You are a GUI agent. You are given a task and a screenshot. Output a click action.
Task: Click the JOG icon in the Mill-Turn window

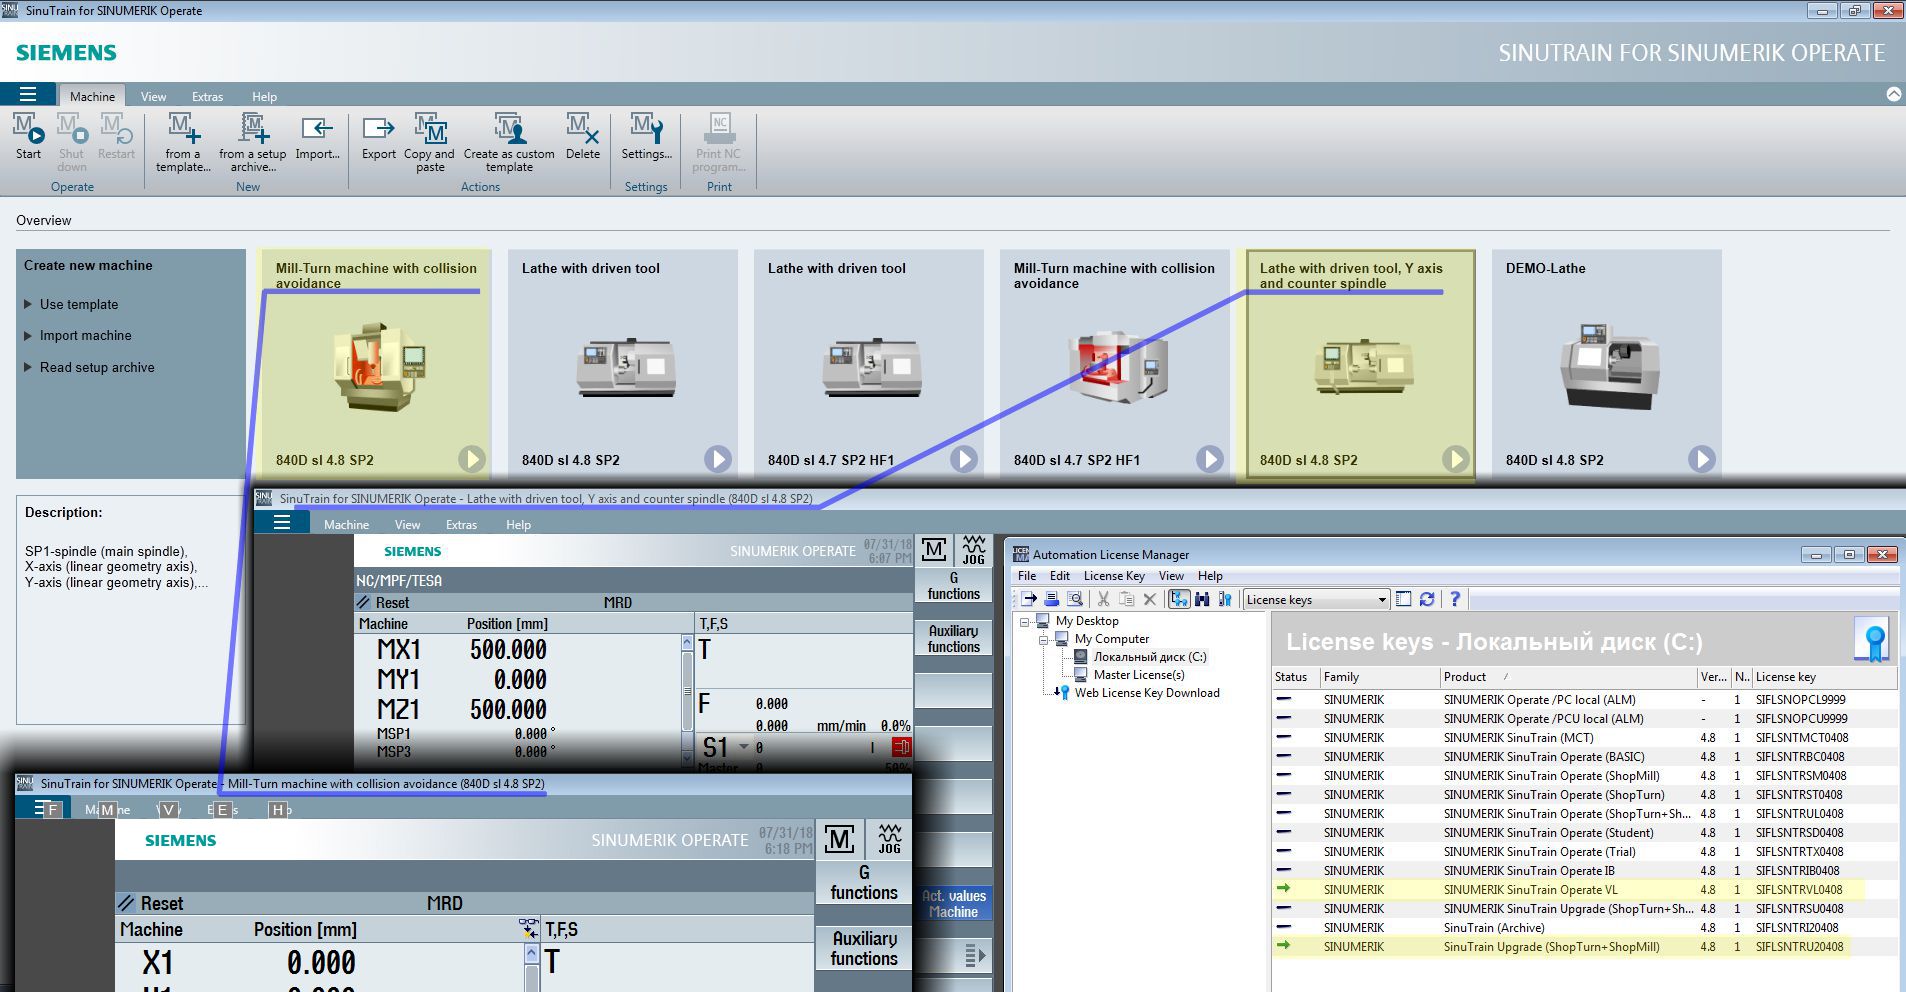pos(889,839)
